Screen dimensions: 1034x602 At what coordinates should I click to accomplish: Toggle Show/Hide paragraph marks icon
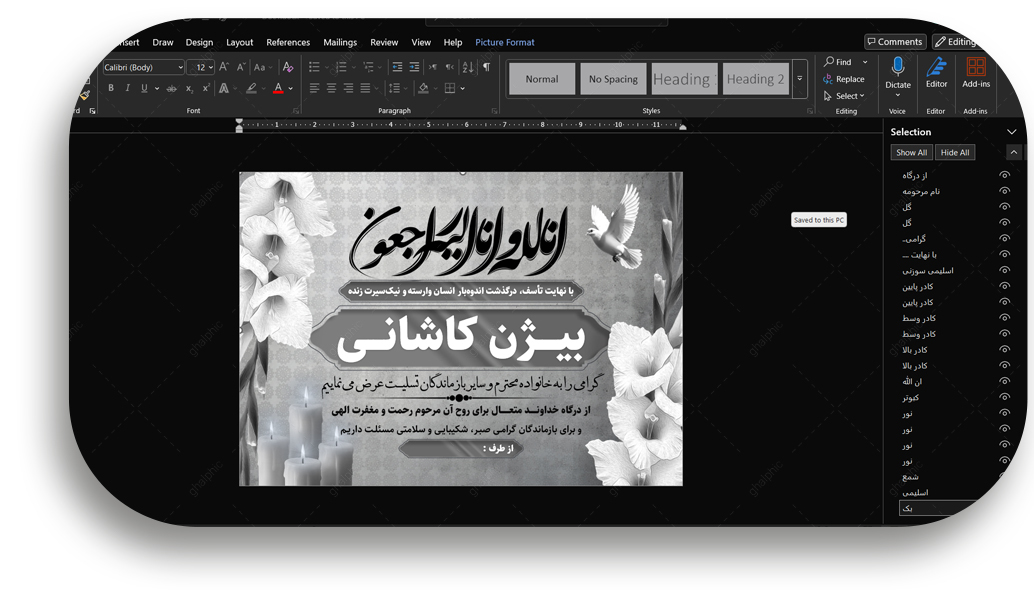tap(486, 67)
